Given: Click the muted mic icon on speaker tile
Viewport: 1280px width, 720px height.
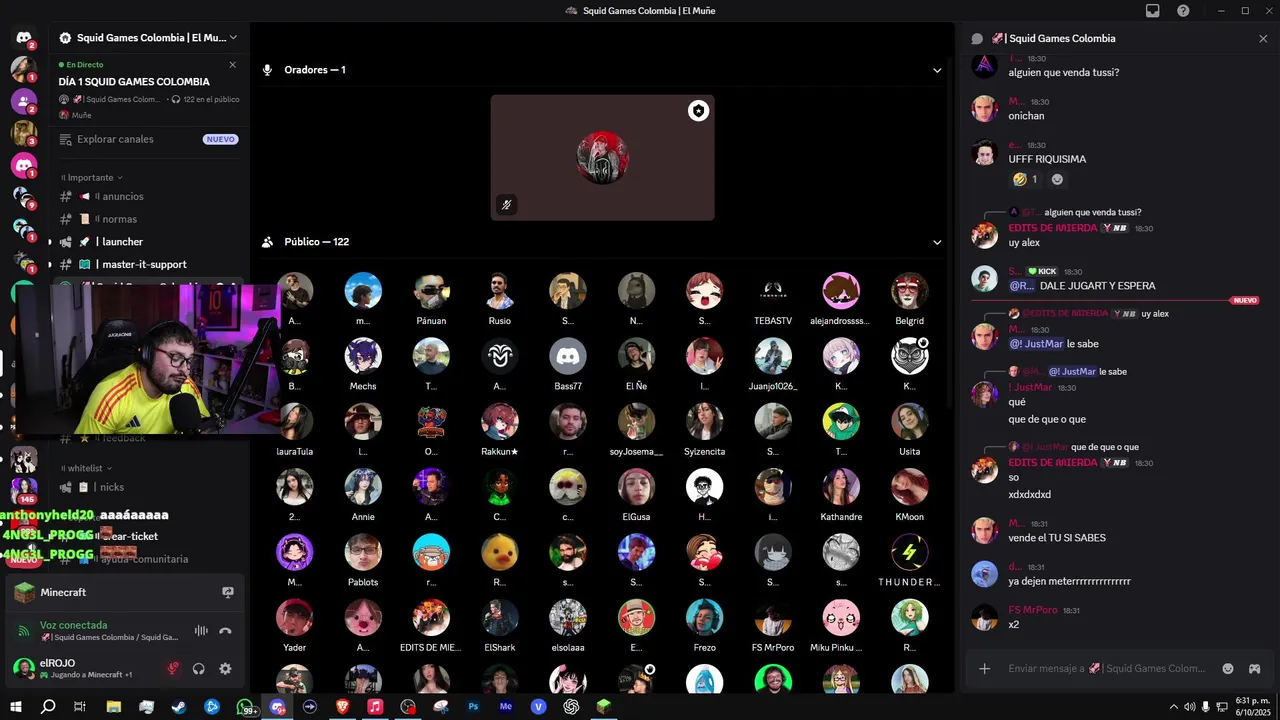Looking at the screenshot, I should tap(507, 205).
